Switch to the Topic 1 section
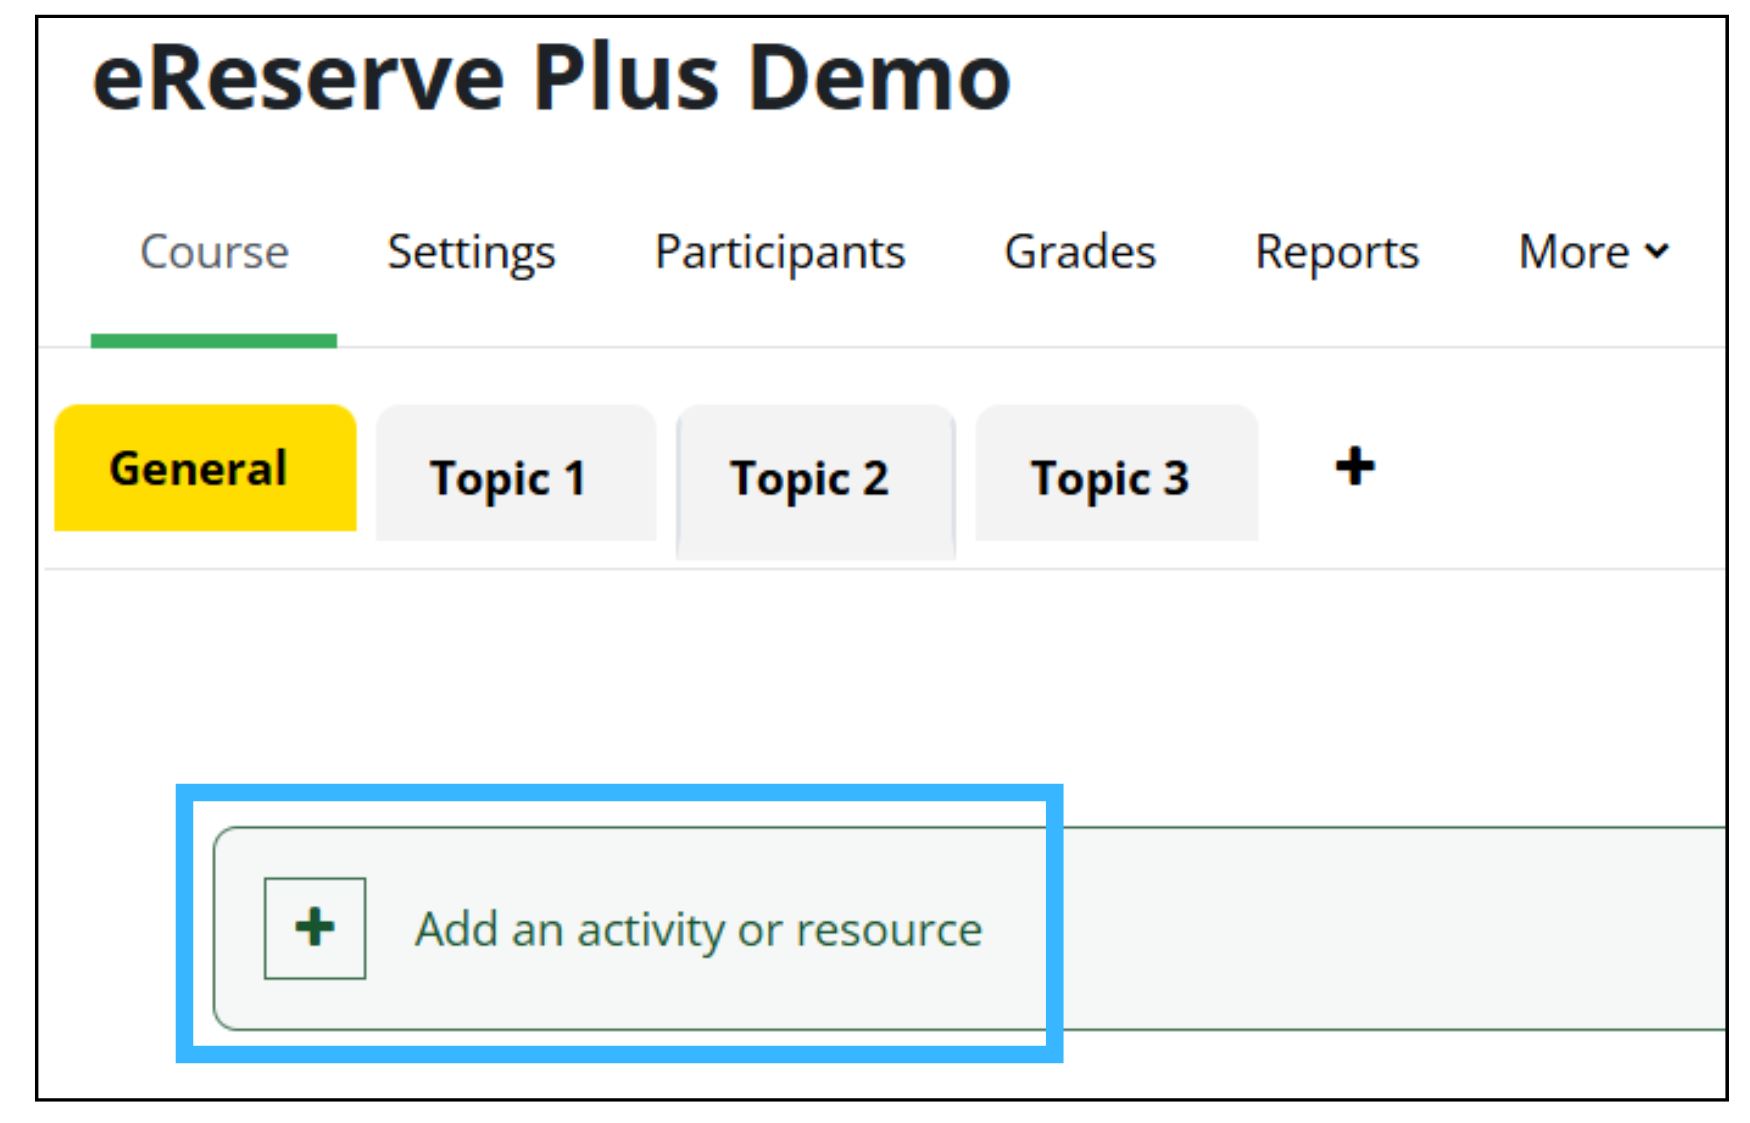This screenshot has width=1750, height=1123. click(516, 474)
